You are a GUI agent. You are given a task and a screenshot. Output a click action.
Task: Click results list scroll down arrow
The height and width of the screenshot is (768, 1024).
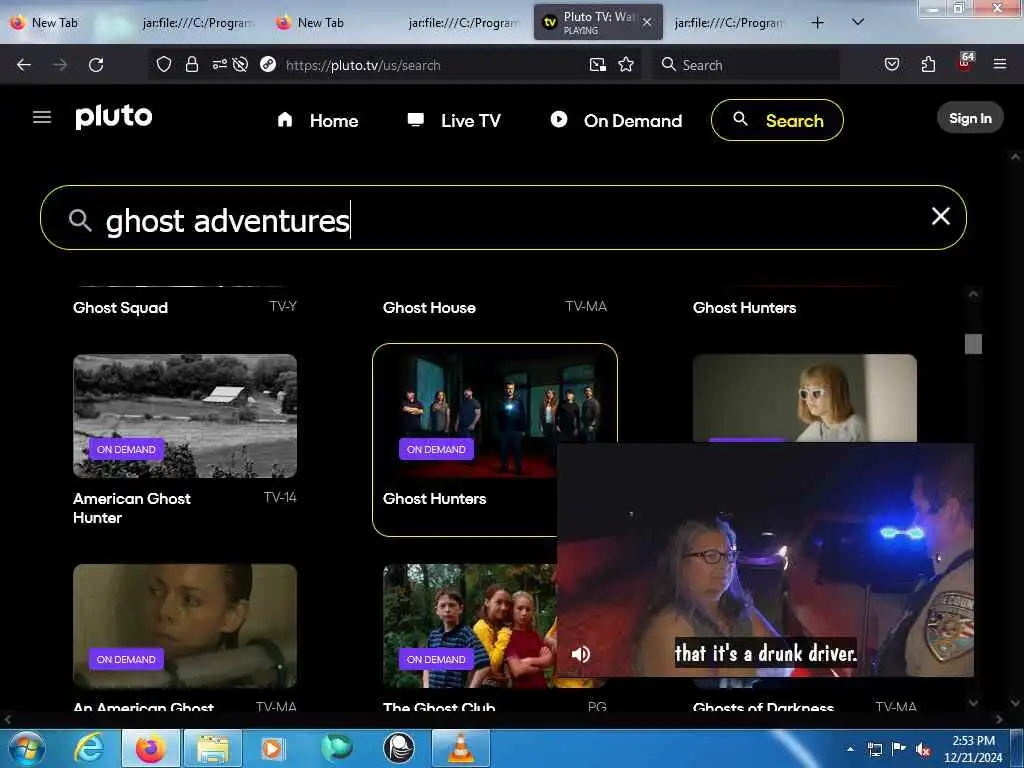click(x=973, y=703)
